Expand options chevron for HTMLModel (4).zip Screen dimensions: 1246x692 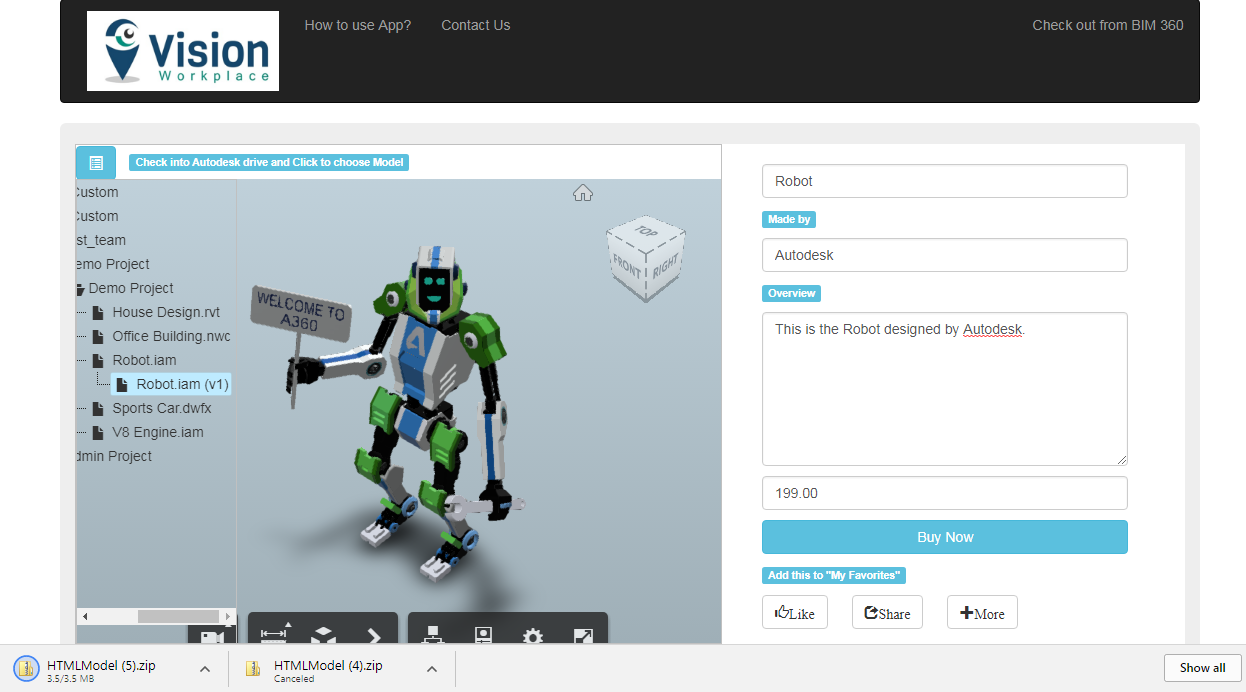pyautogui.click(x=433, y=669)
